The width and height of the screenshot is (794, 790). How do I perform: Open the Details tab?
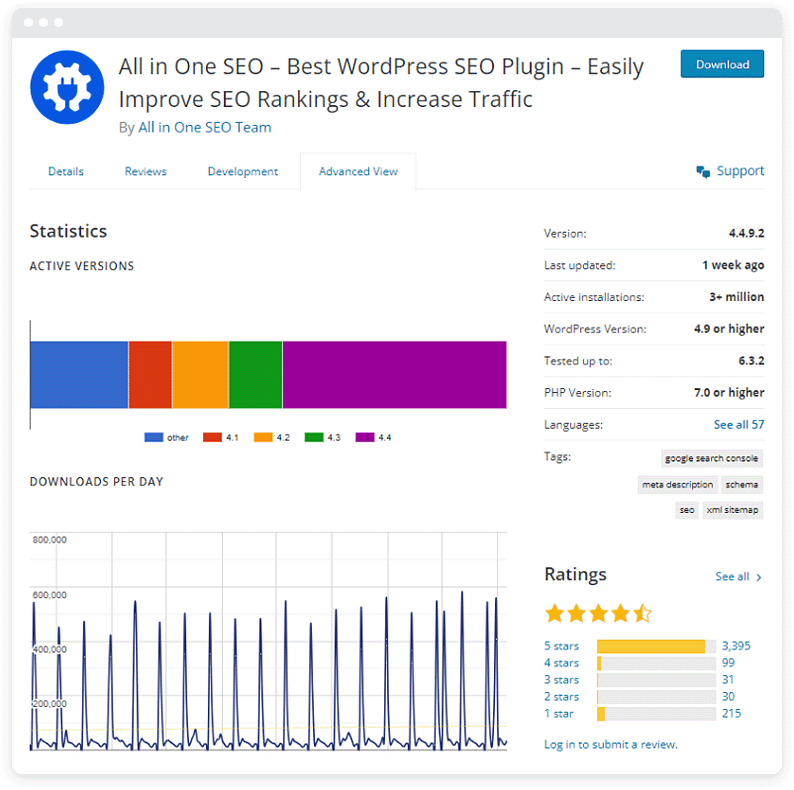click(66, 172)
